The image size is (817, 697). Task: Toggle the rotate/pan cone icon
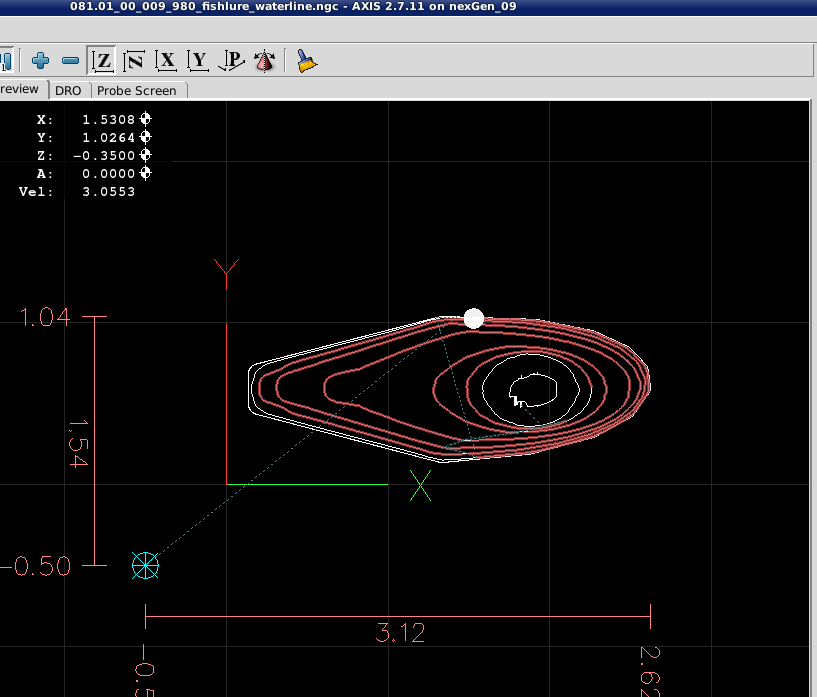click(265, 61)
